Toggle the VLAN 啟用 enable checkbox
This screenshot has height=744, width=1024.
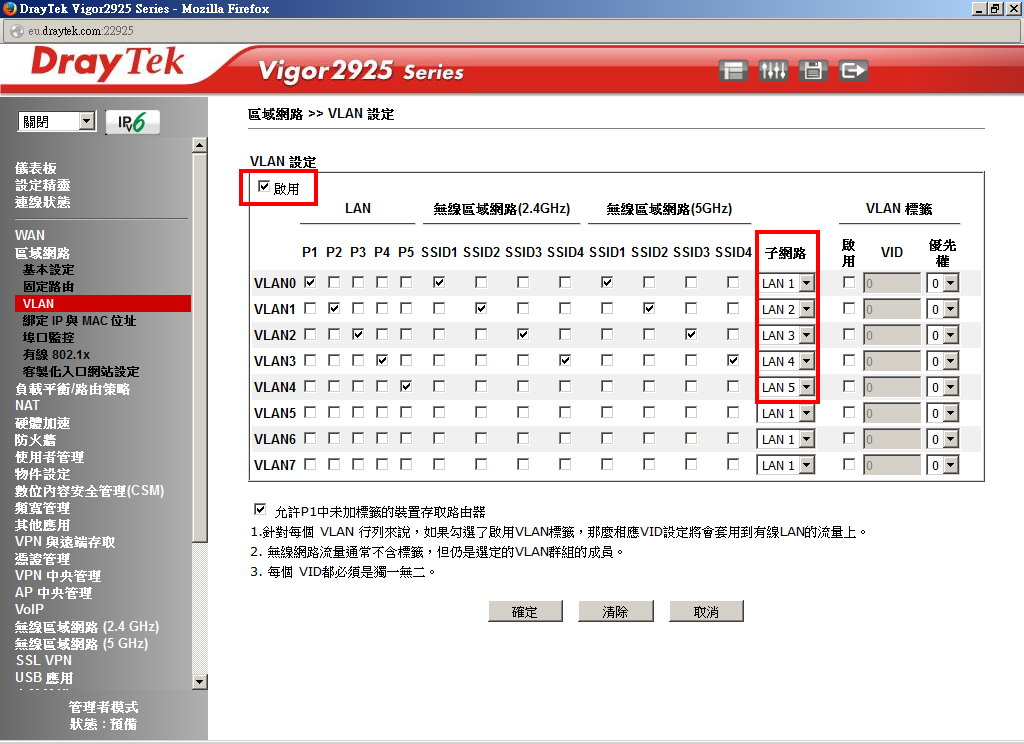(264, 186)
